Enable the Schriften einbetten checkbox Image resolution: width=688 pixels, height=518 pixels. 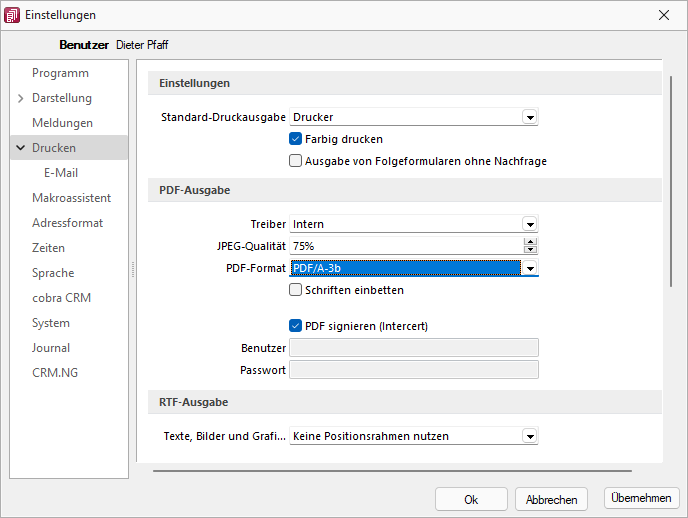pos(295,289)
